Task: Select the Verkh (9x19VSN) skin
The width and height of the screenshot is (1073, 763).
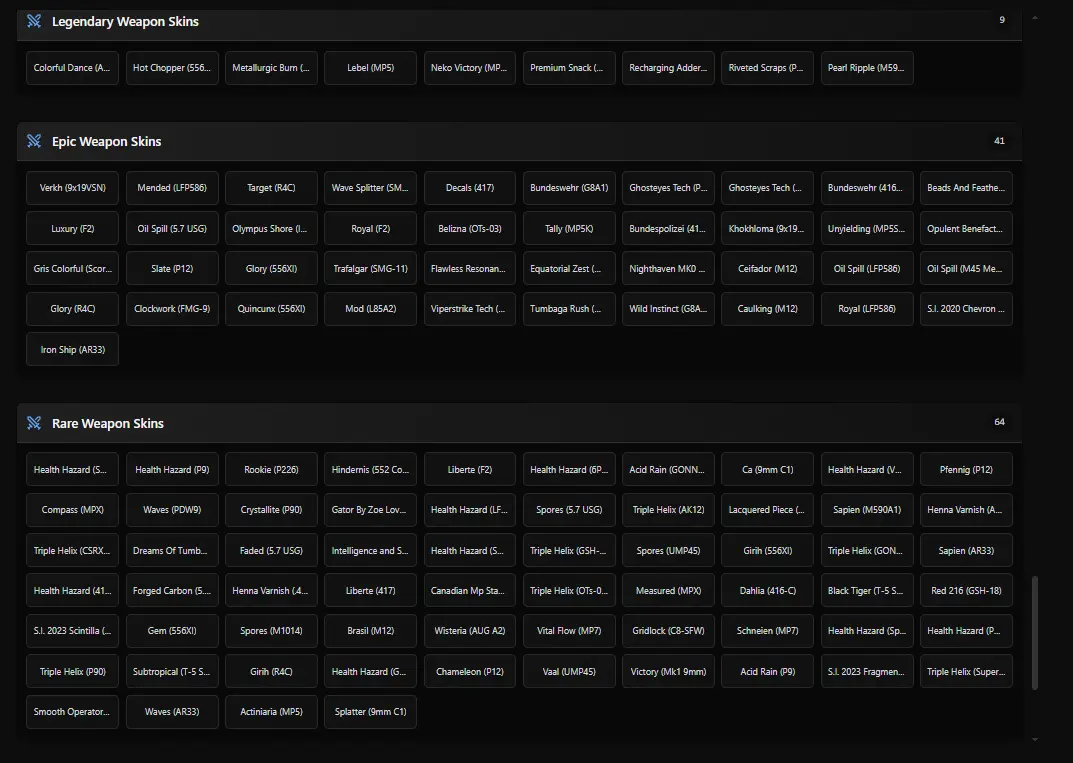Action: pyautogui.click(x=72, y=188)
